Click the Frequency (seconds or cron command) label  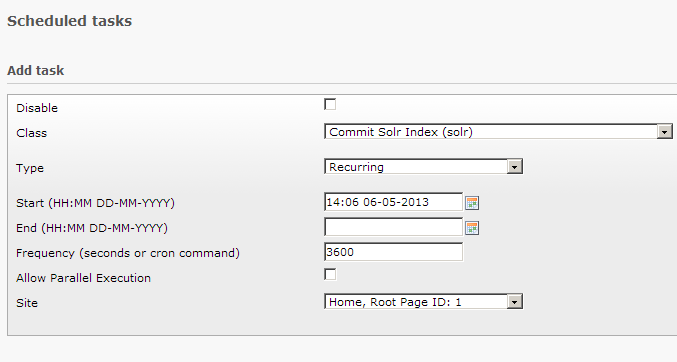(x=128, y=253)
